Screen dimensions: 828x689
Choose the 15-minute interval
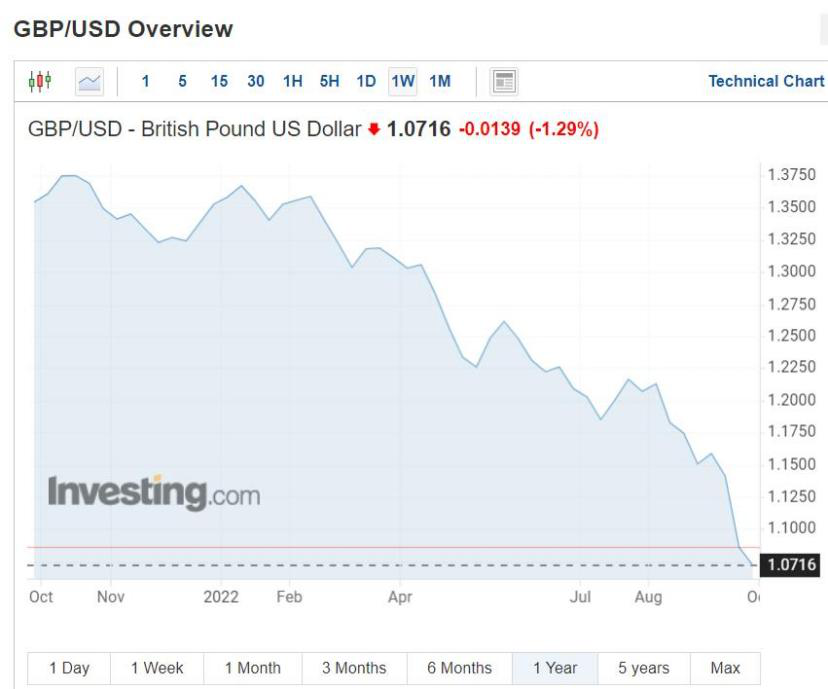click(219, 82)
